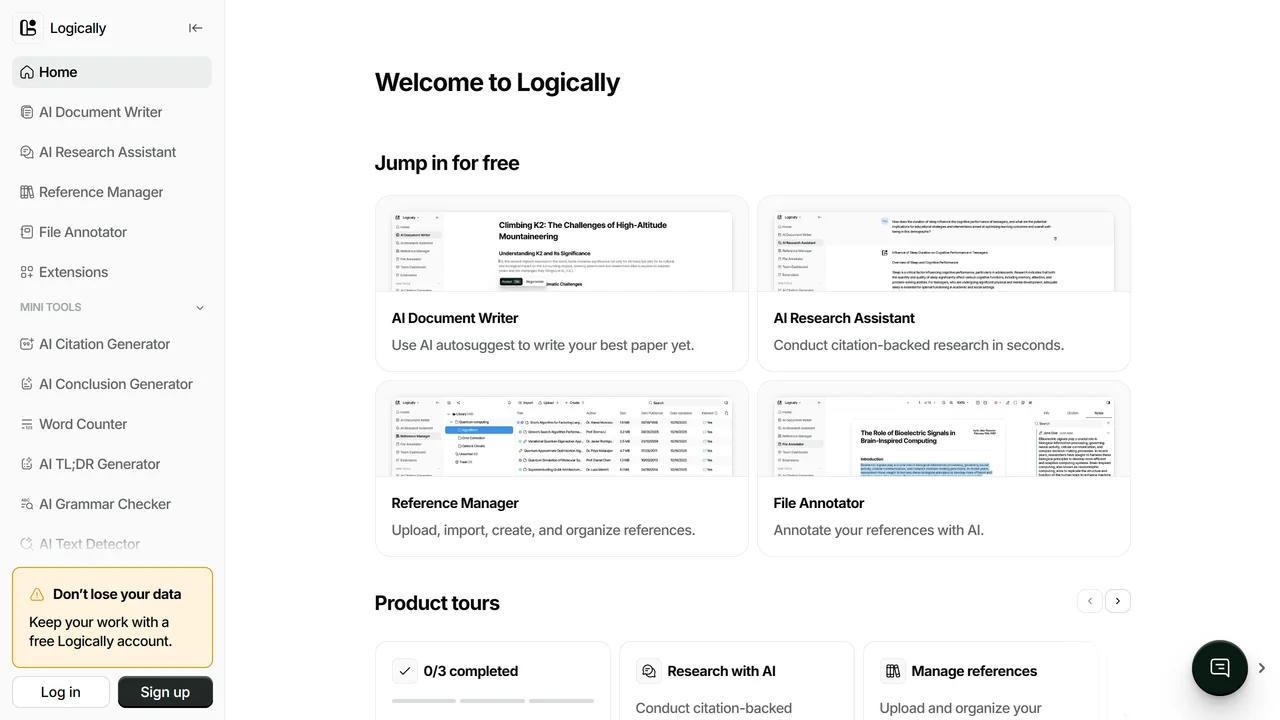Collapse the Mini Tools section chevron
The image size is (1280, 720).
200,308
